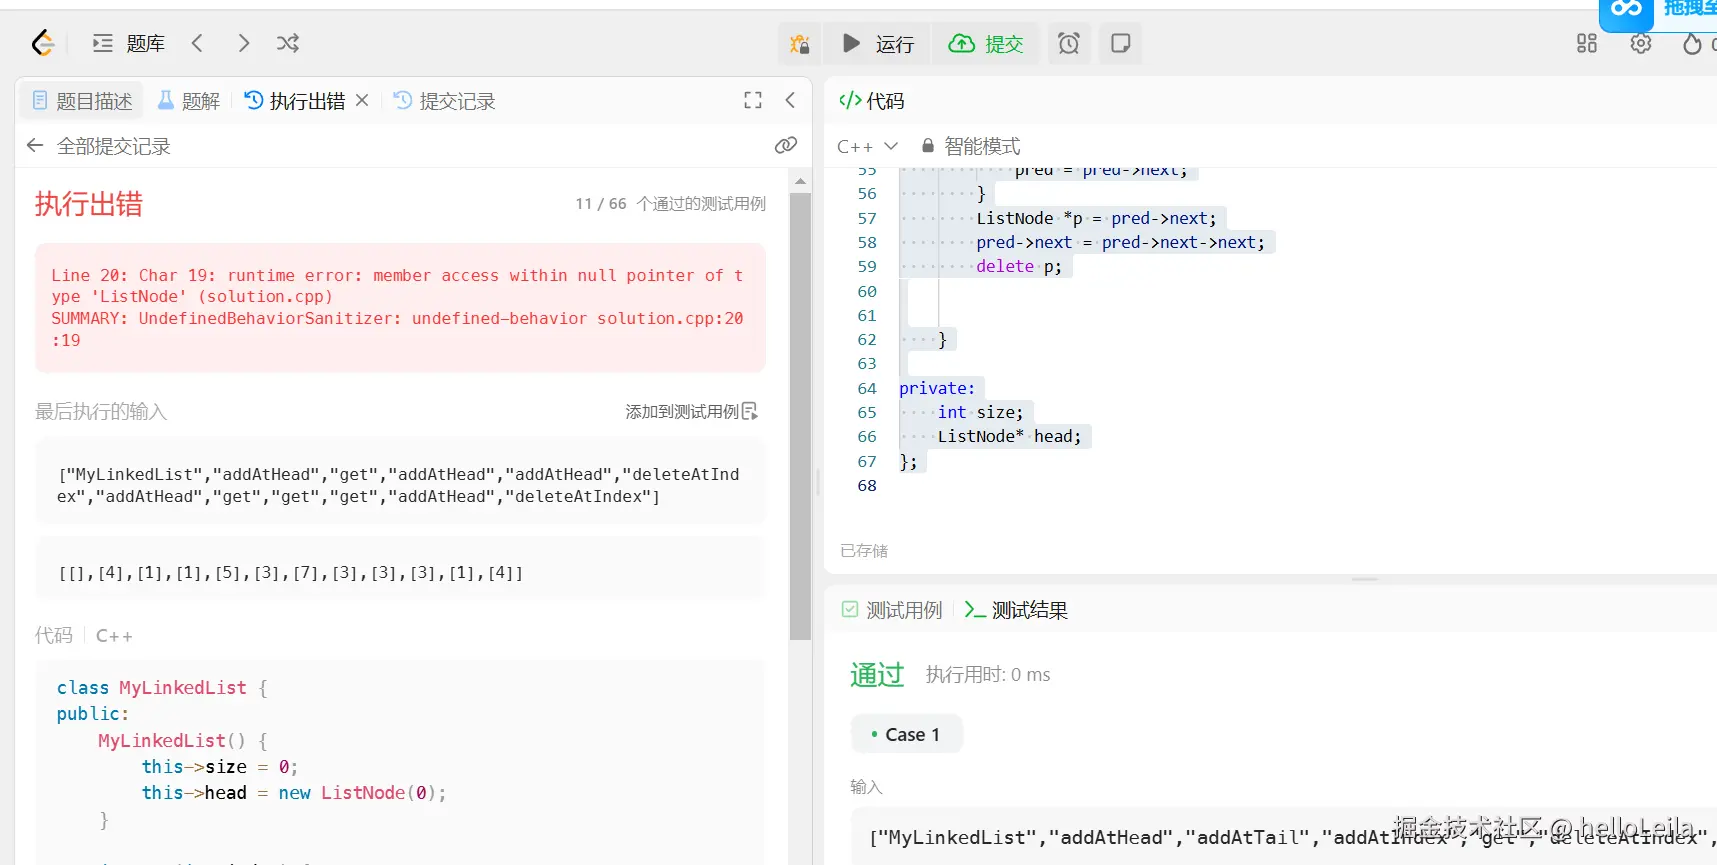
Task: Click the left panel vertical scrollbar
Action: tap(800, 415)
